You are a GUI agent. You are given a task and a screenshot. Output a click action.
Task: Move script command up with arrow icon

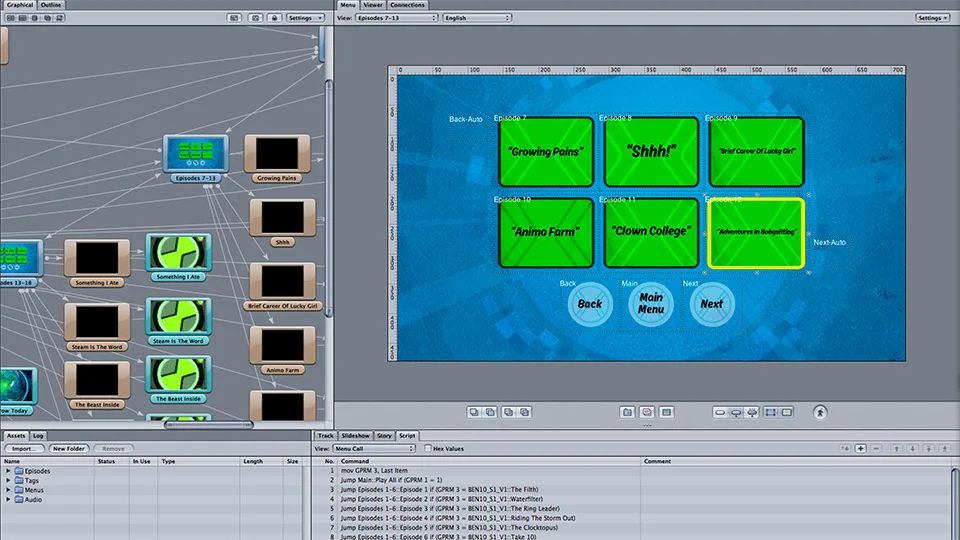[897, 449]
